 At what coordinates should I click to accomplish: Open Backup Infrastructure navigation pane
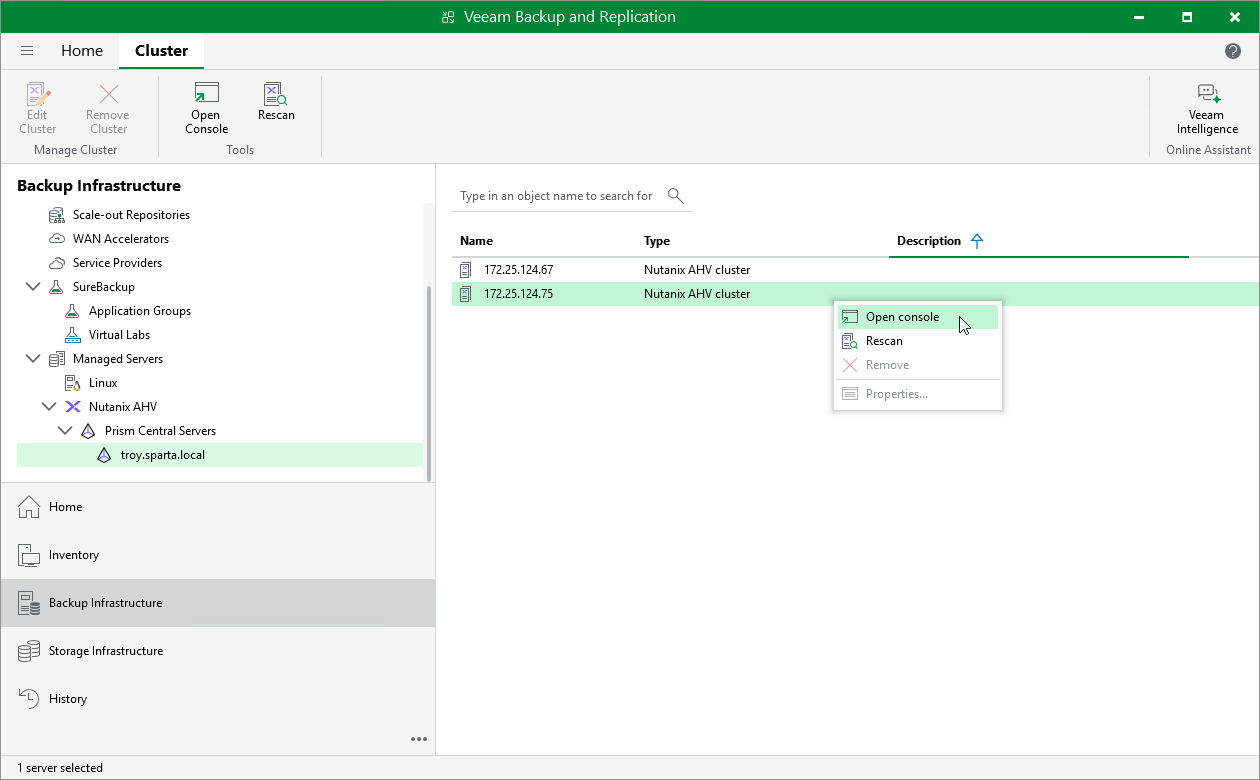pos(218,603)
